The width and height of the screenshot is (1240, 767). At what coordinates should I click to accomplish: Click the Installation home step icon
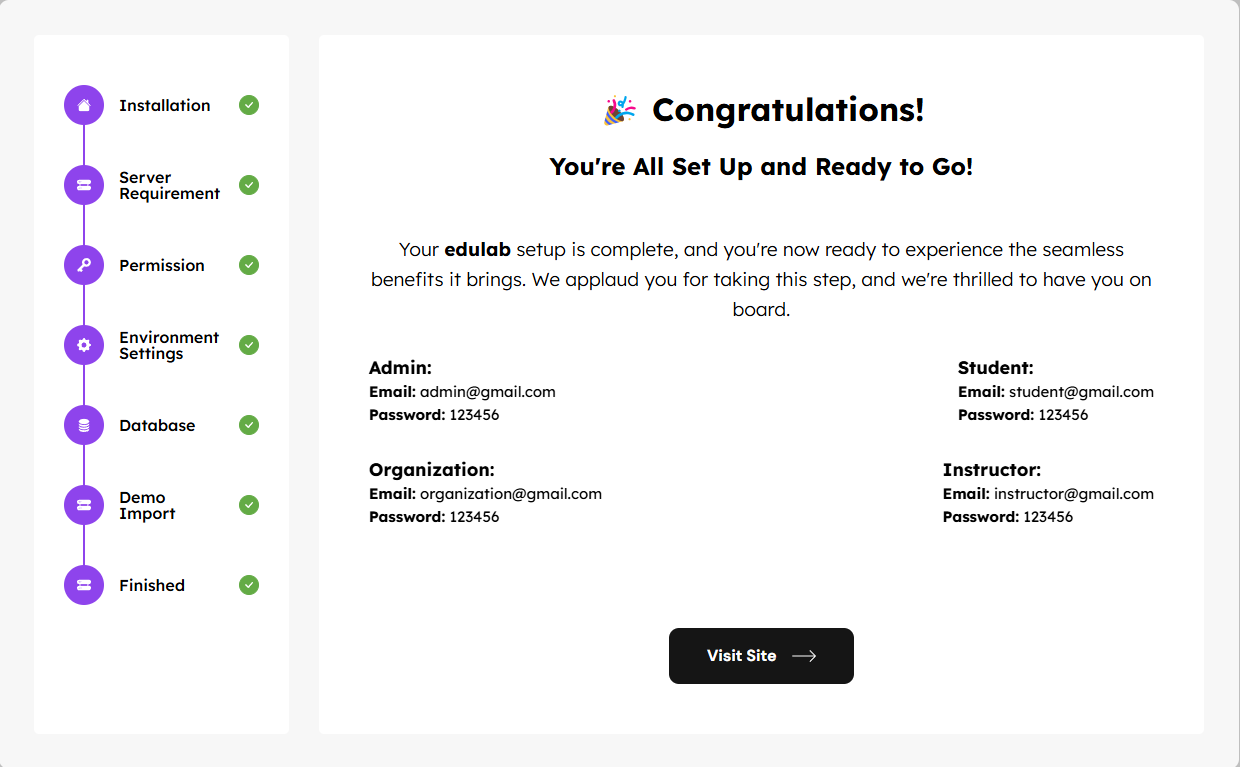[84, 105]
